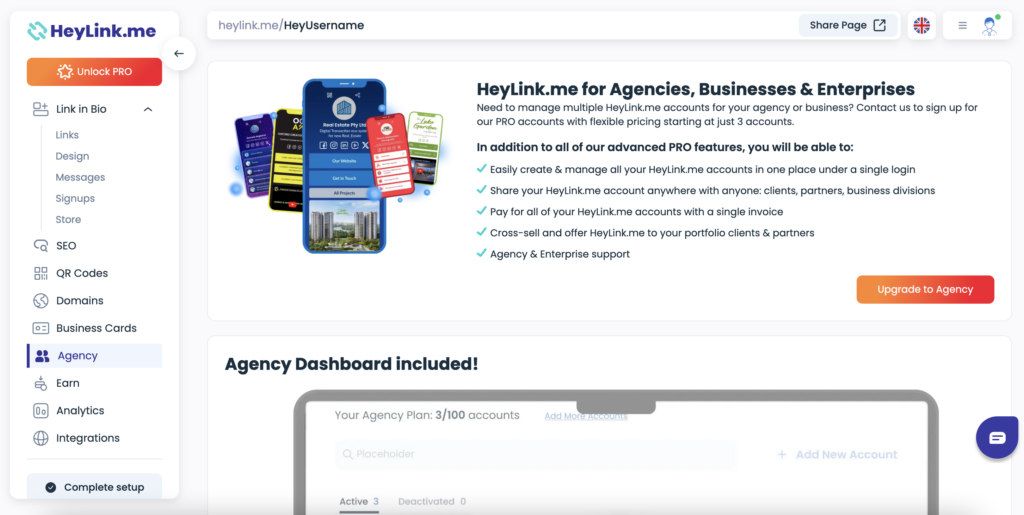Collapse the Link in Bio chevron
The height and width of the screenshot is (515, 1024).
(148, 109)
